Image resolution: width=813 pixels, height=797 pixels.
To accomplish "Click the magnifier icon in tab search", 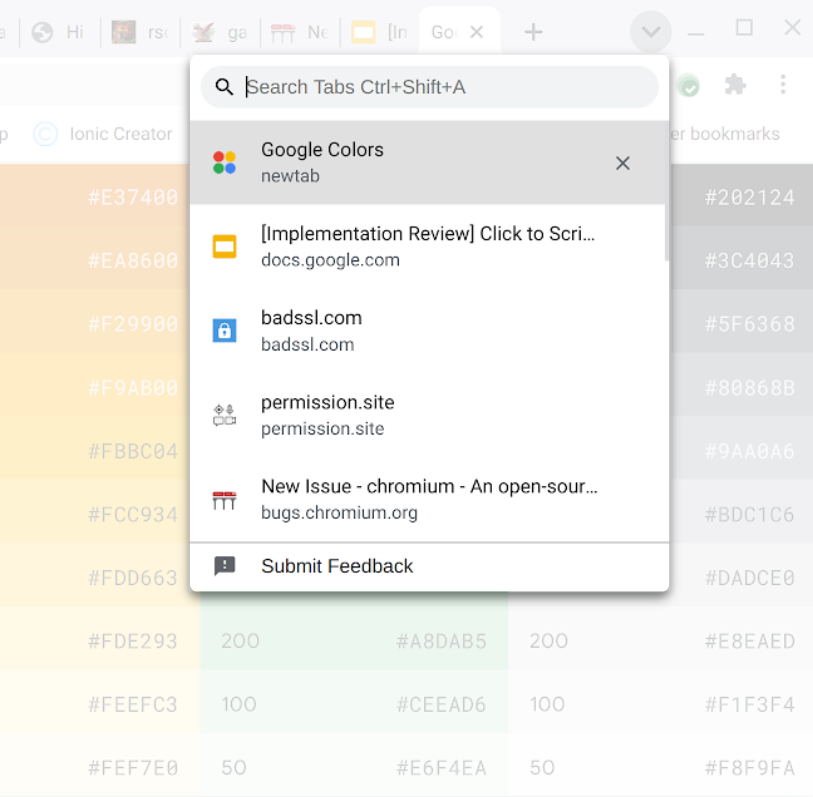I will (x=225, y=88).
